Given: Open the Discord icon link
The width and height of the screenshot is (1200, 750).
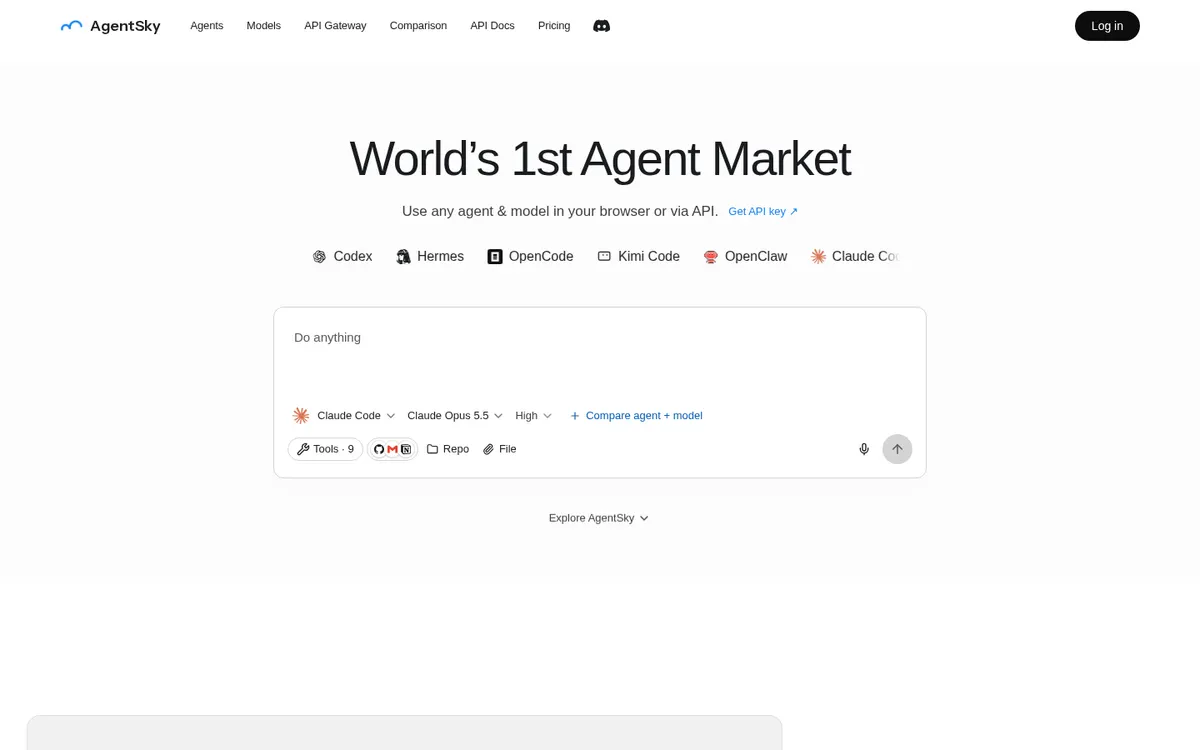Looking at the screenshot, I should (601, 26).
